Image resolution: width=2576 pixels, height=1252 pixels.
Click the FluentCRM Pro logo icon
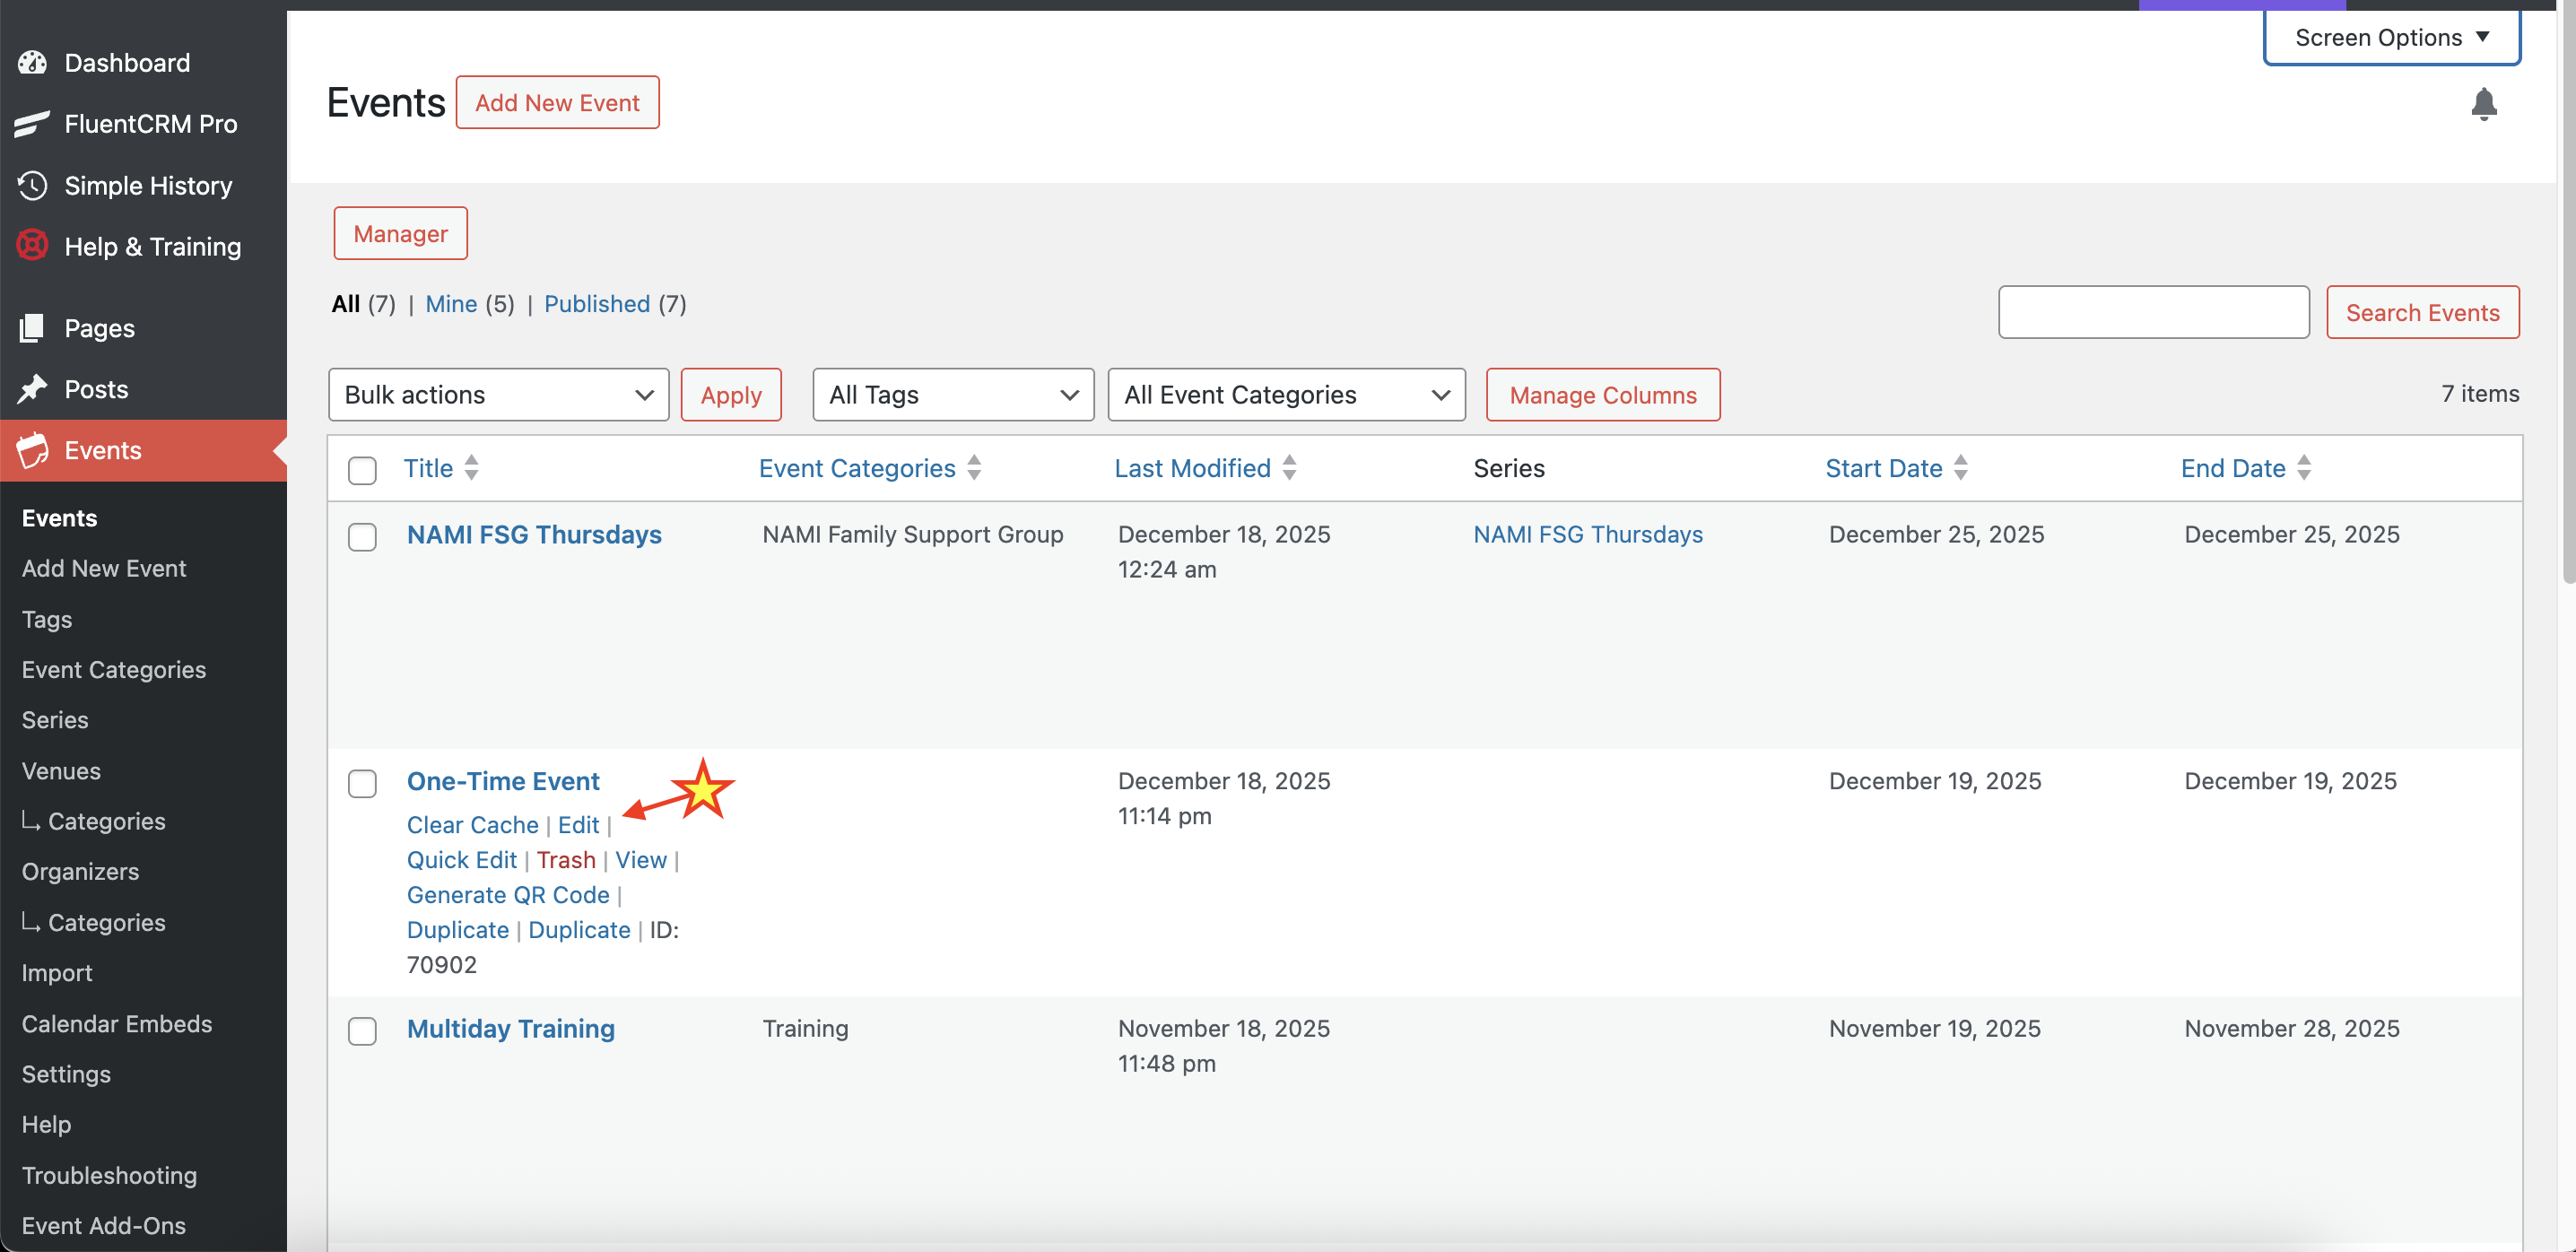click(32, 124)
